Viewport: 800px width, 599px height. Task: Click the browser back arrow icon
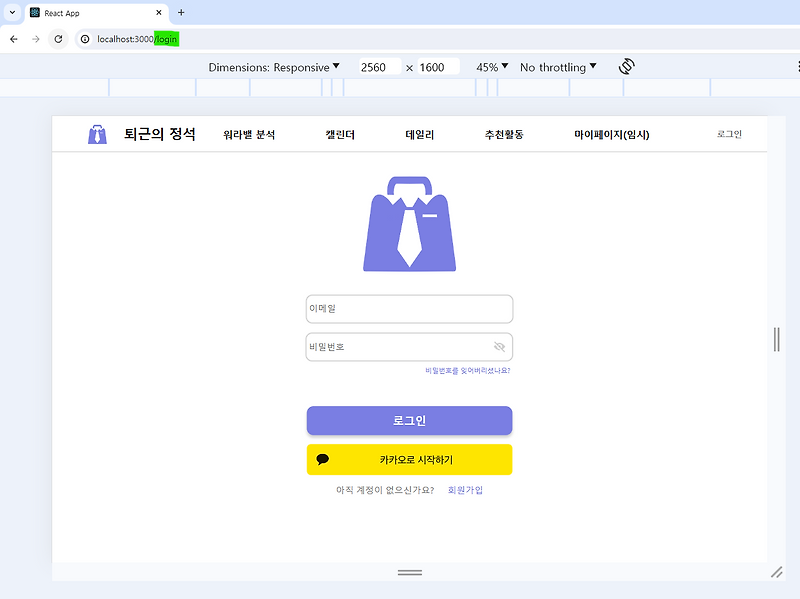coord(13,39)
